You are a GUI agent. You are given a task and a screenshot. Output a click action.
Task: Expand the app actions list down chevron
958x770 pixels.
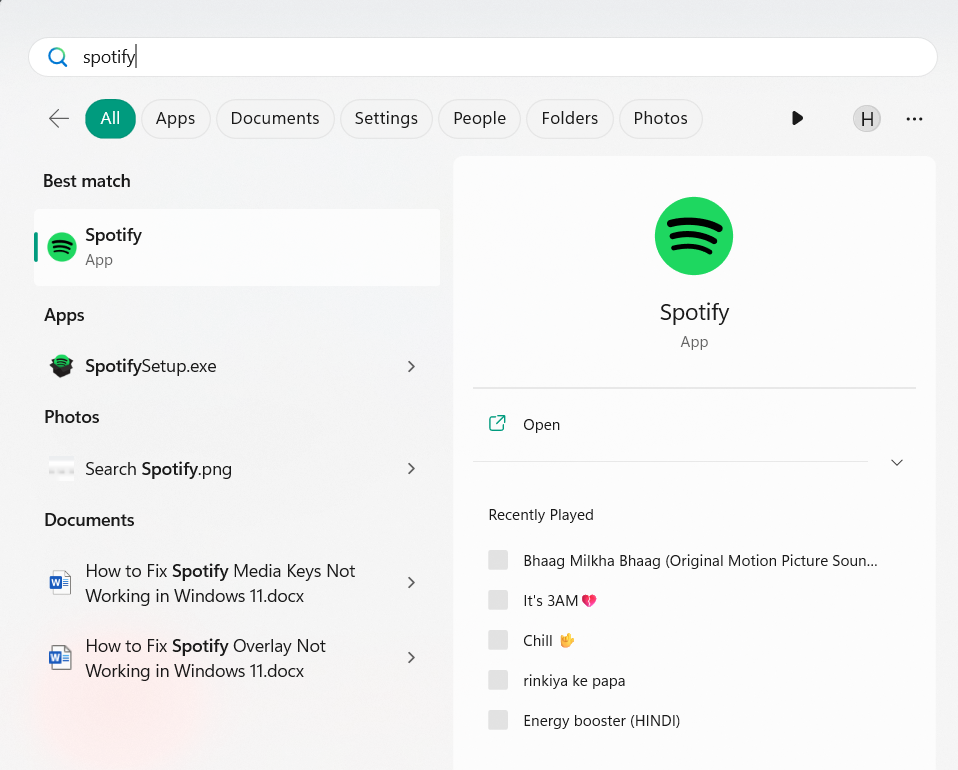pos(897,462)
